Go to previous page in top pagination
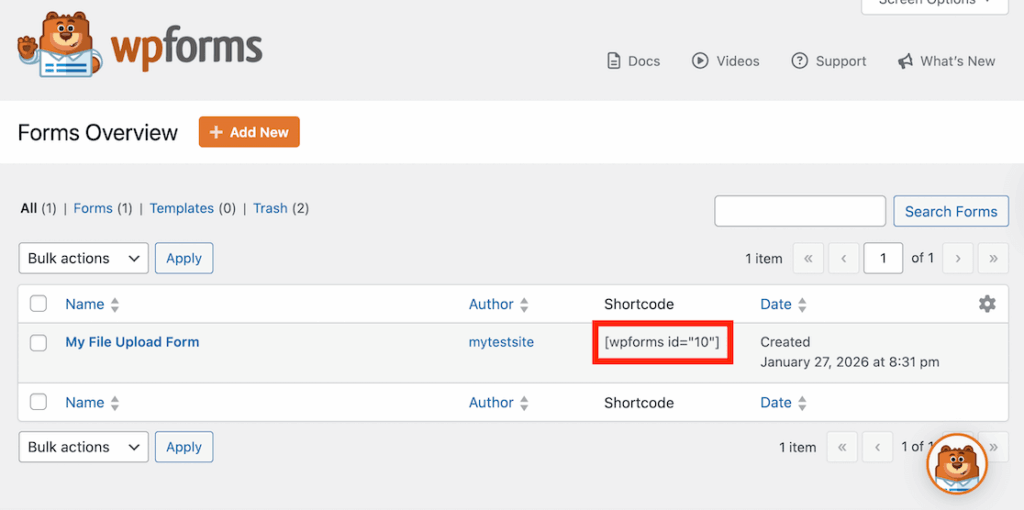The image size is (1024, 510). (844, 258)
